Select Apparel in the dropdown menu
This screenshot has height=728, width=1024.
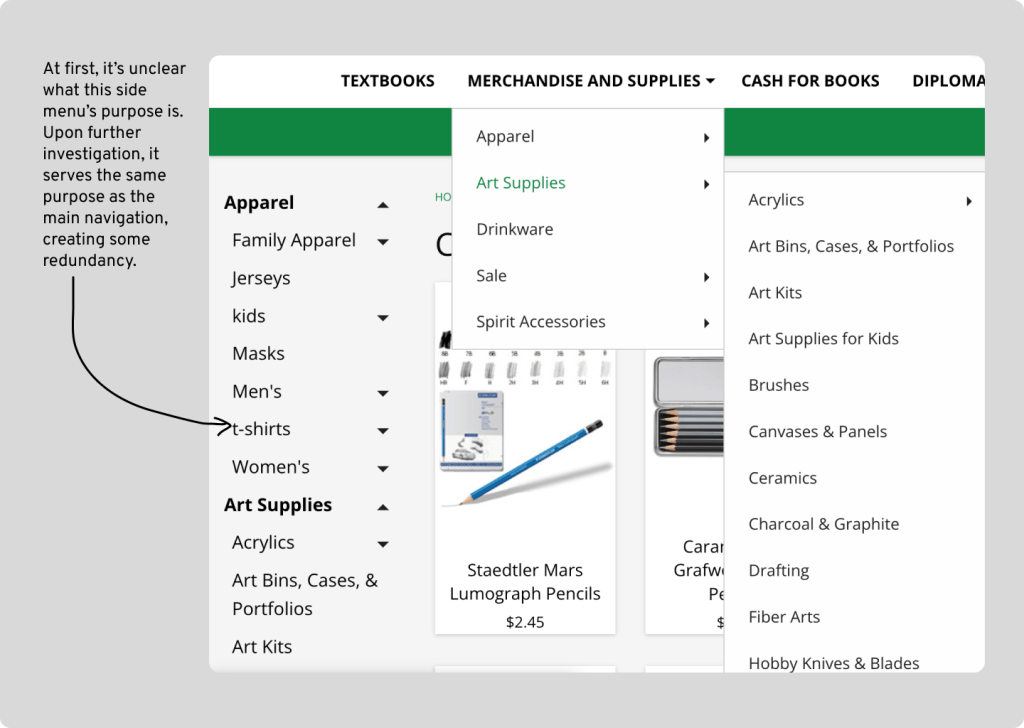pyautogui.click(x=505, y=137)
